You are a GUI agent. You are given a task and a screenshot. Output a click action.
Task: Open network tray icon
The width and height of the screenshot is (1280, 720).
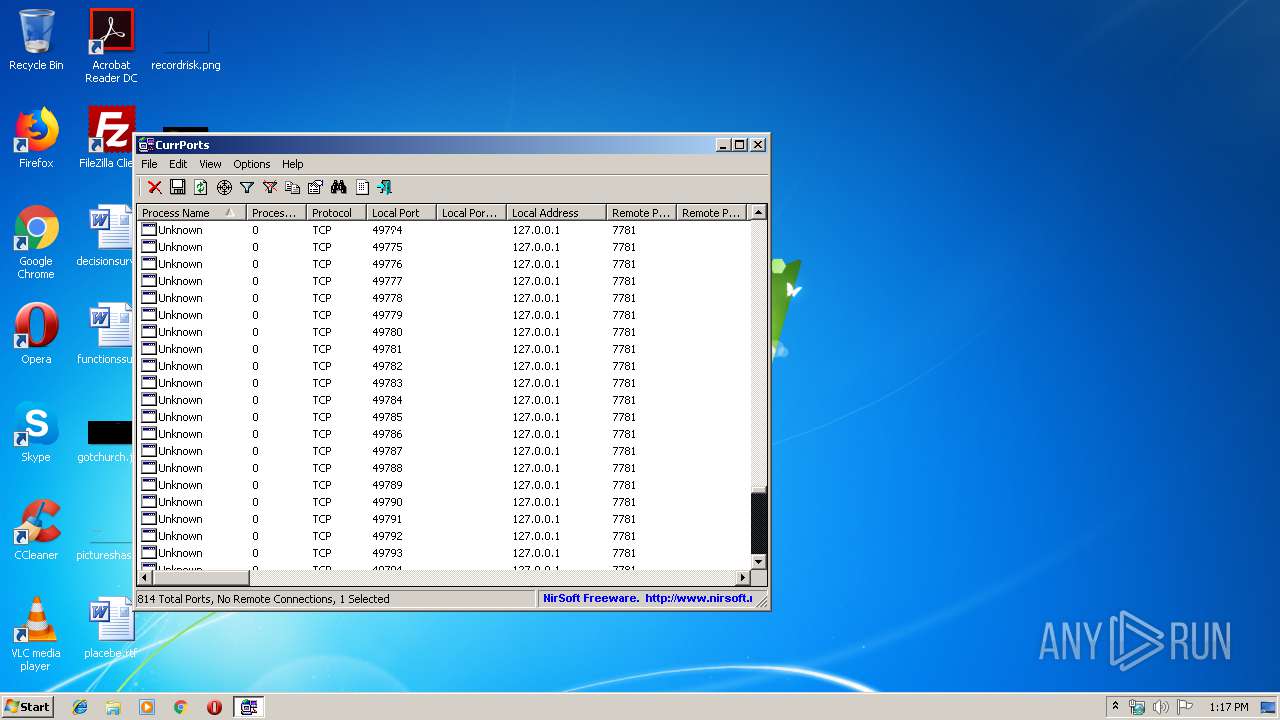pos(1137,707)
